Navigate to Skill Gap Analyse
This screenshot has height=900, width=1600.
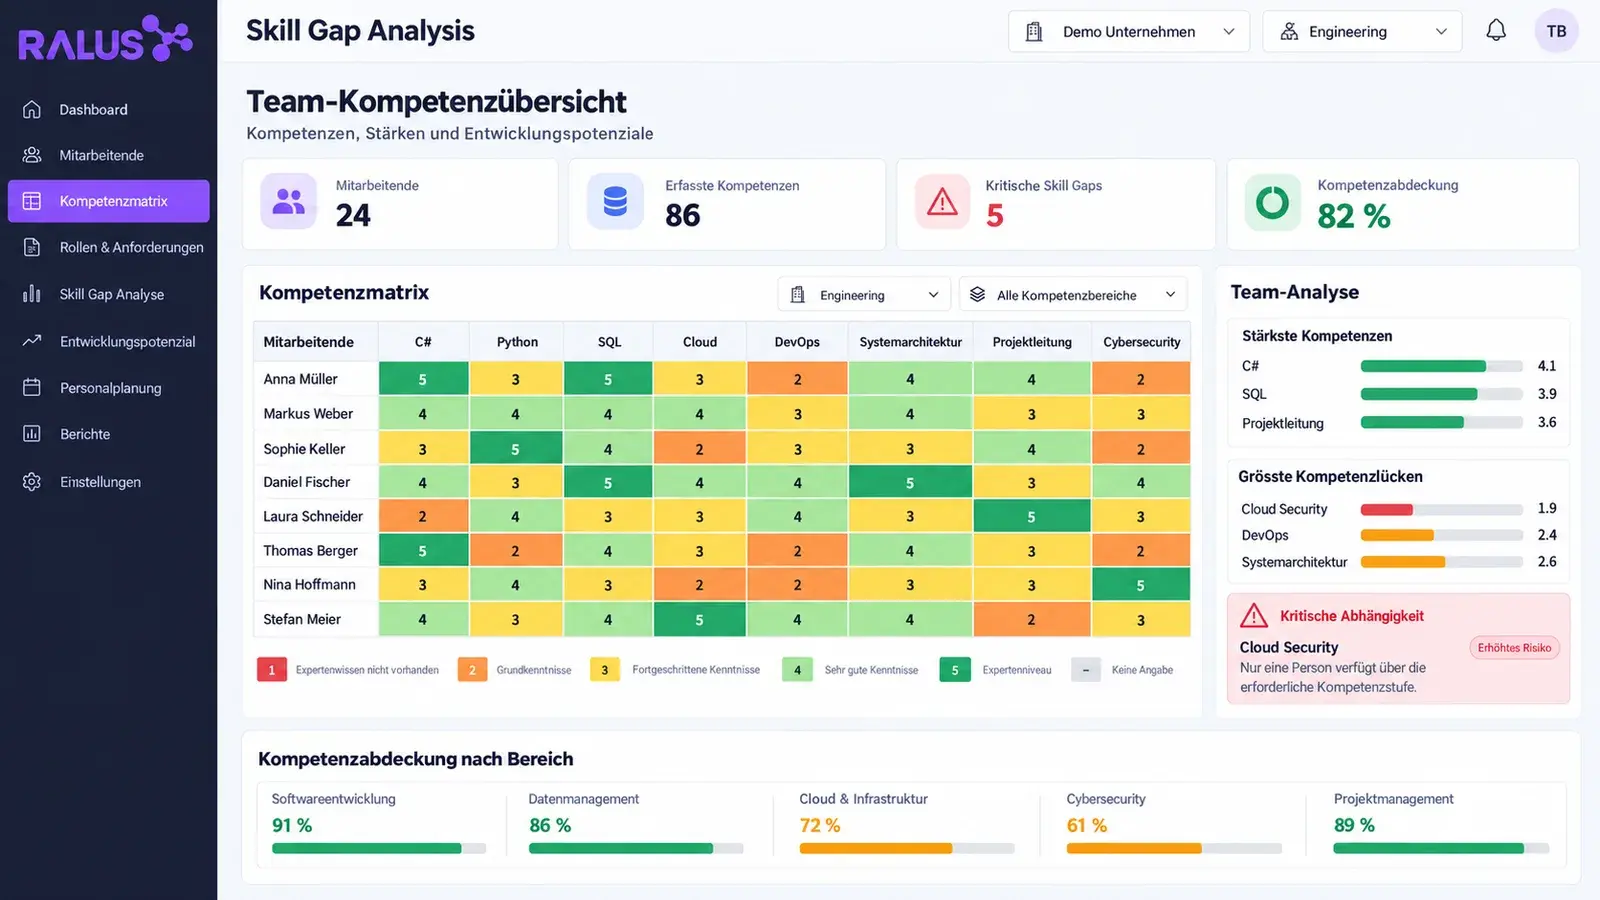coord(109,294)
